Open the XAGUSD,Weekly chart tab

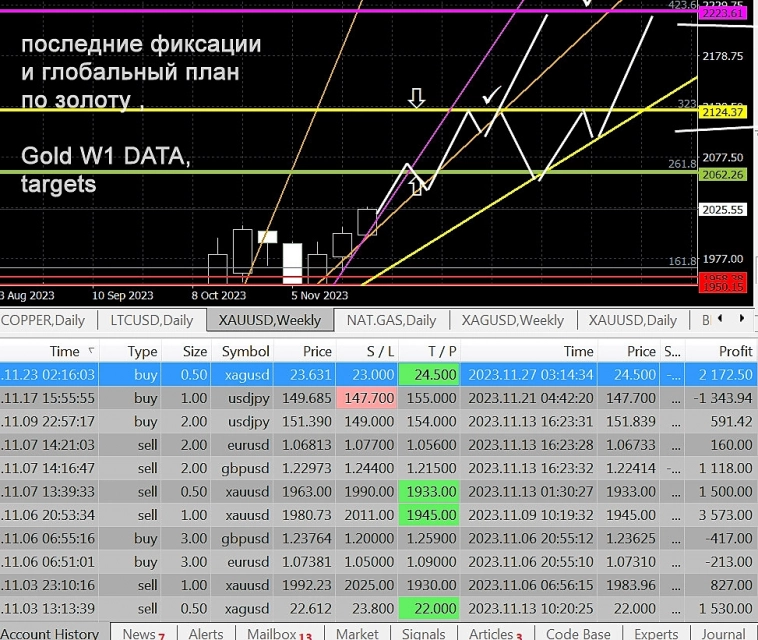click(512, 320)
